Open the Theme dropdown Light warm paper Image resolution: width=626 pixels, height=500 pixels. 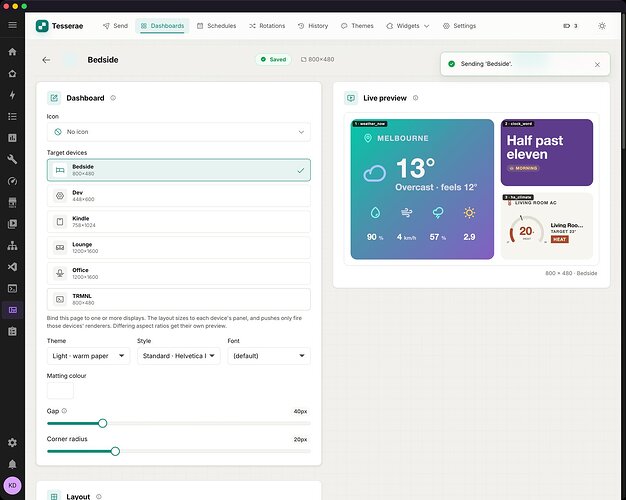tap(88, 356)
